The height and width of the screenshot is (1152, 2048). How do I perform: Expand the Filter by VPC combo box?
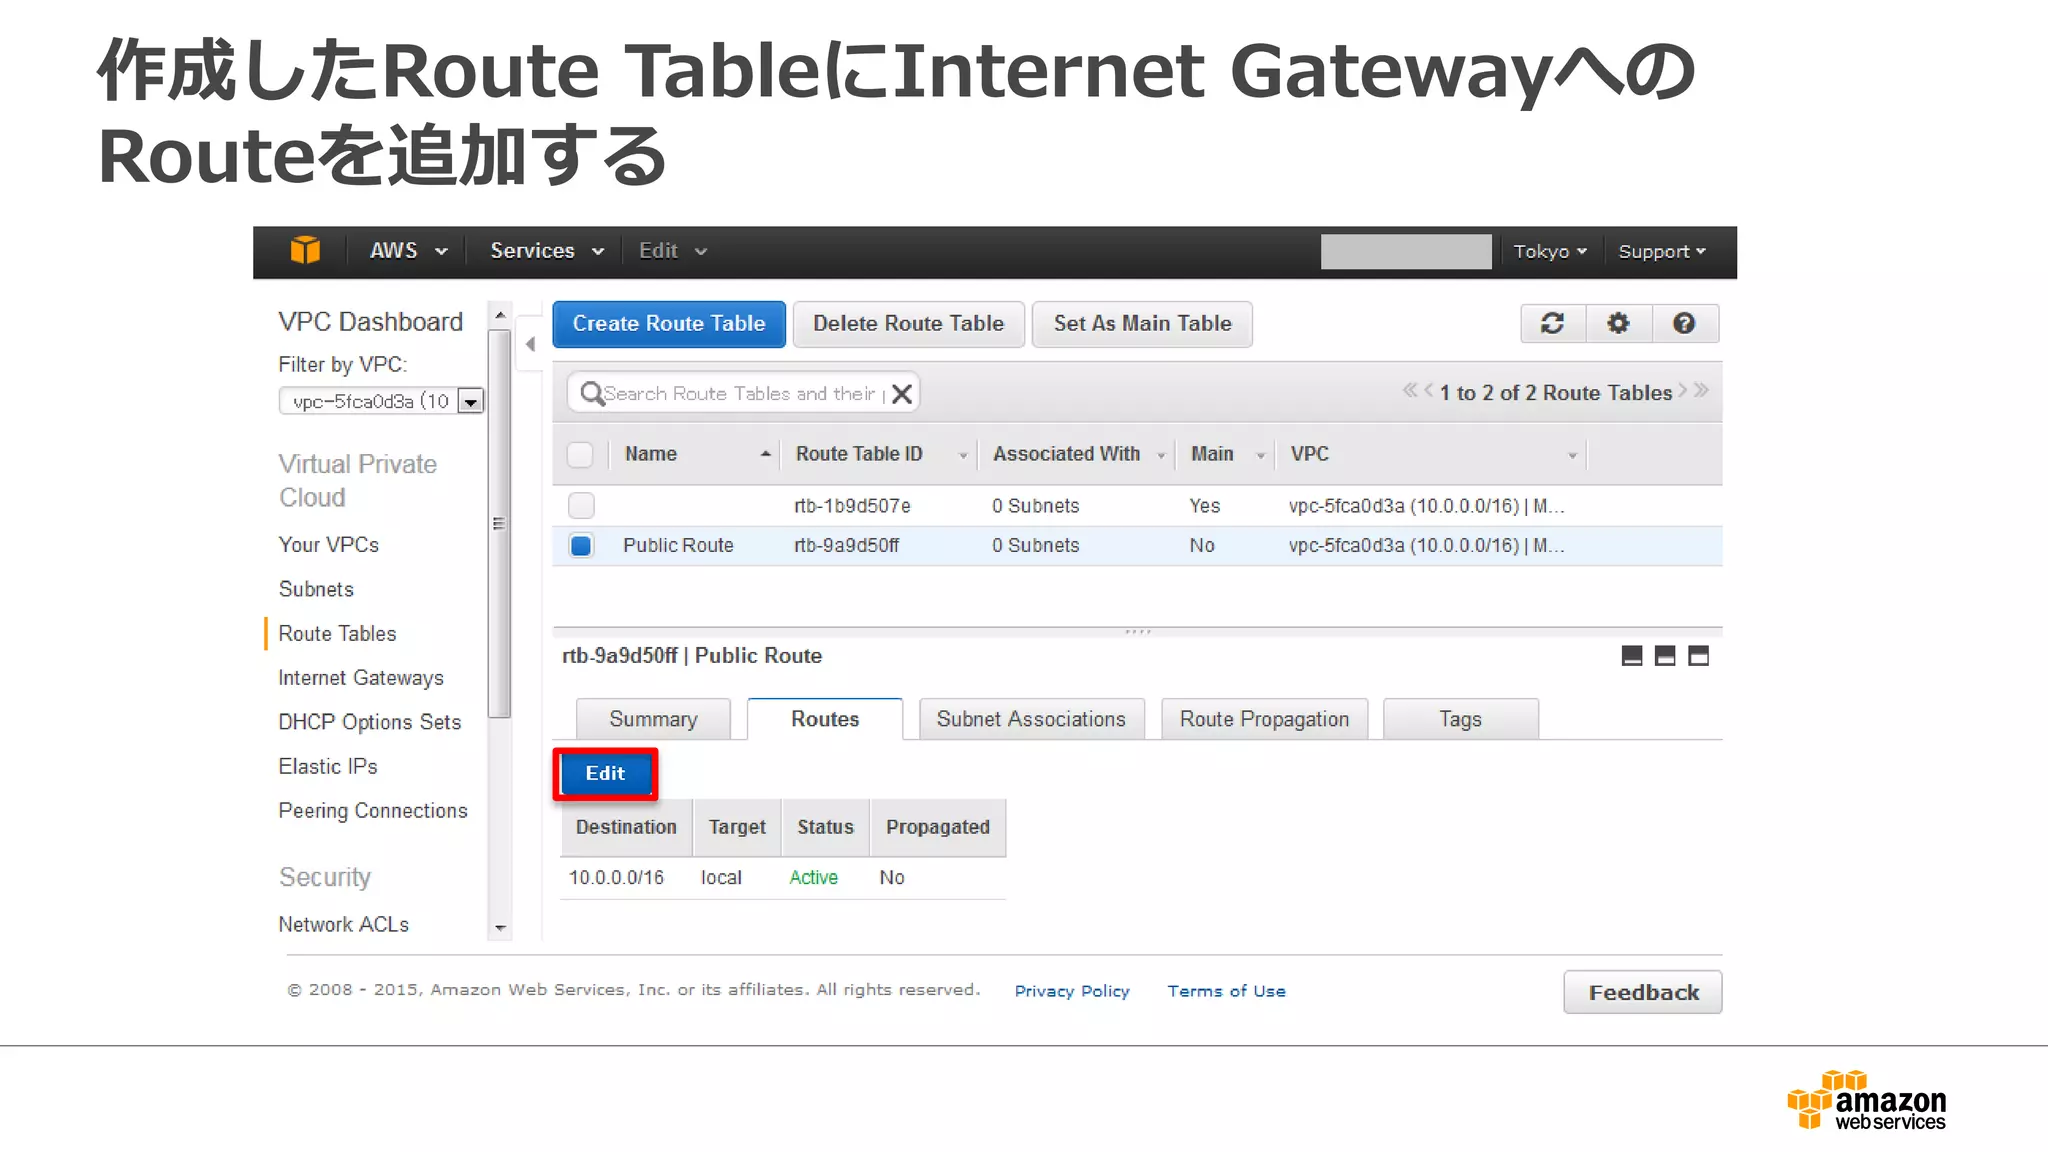(381, 401)
